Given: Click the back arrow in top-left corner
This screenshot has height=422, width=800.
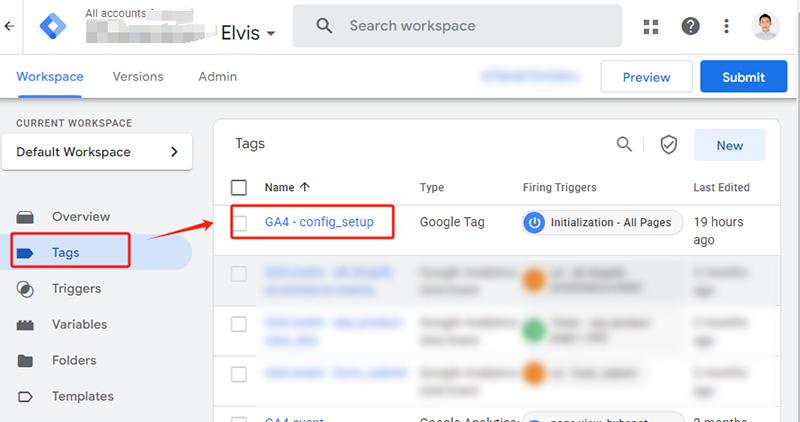Looking at the screenshot, I should tap(10, 27).
